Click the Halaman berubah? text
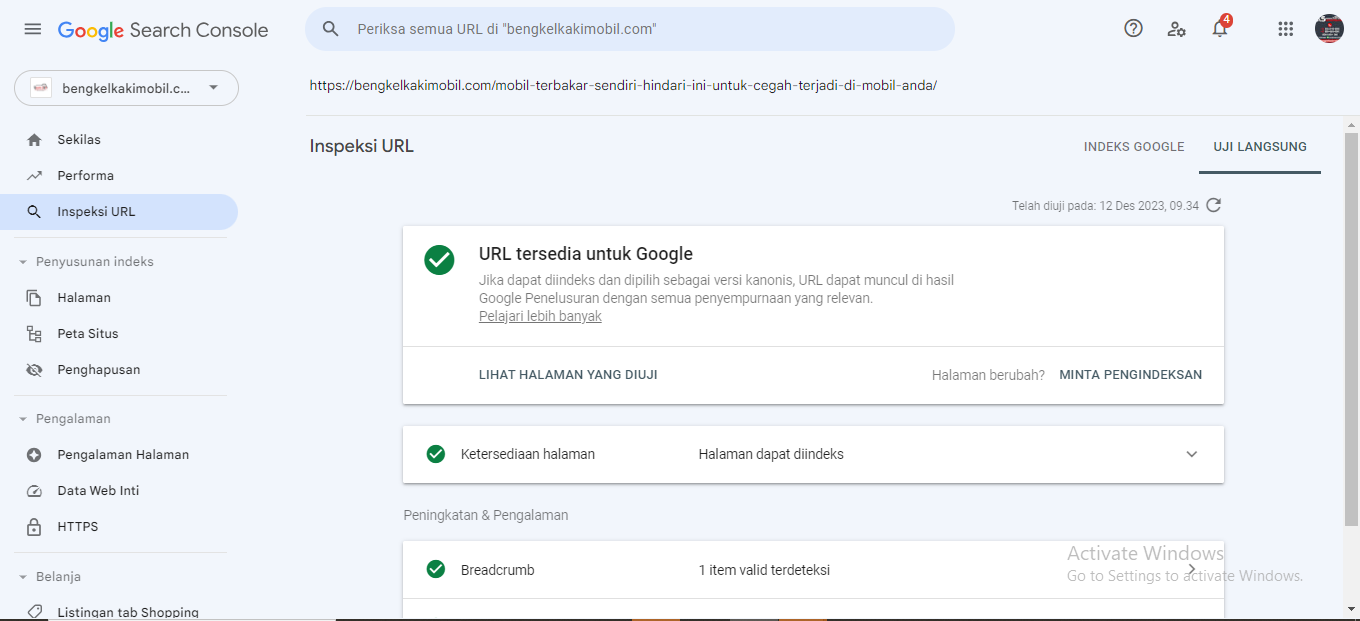The image size is (1360, 621). click(x=988, y=375)
